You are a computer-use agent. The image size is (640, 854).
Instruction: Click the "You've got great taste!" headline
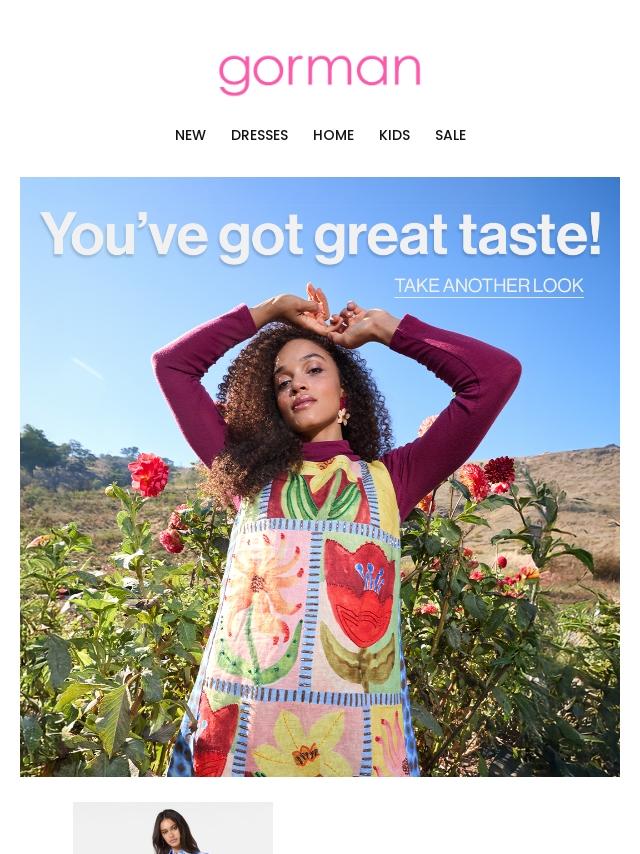321,235
